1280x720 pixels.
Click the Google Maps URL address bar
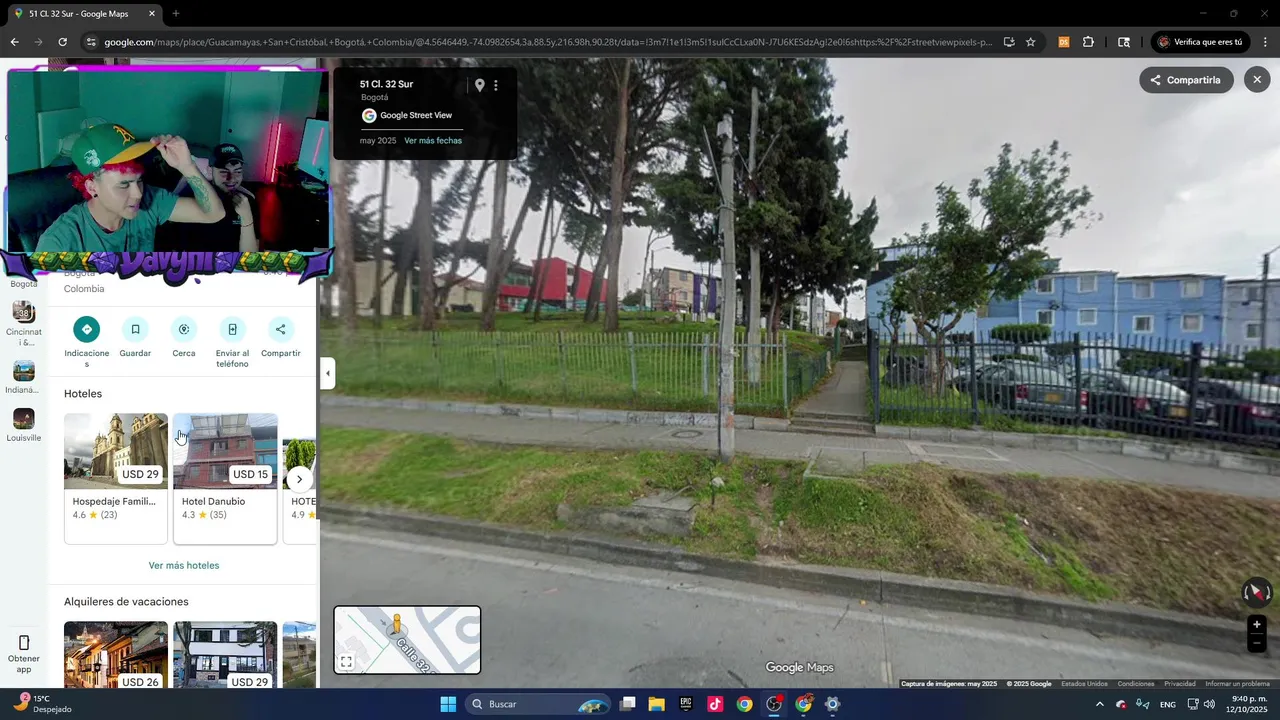coord(548,42)
